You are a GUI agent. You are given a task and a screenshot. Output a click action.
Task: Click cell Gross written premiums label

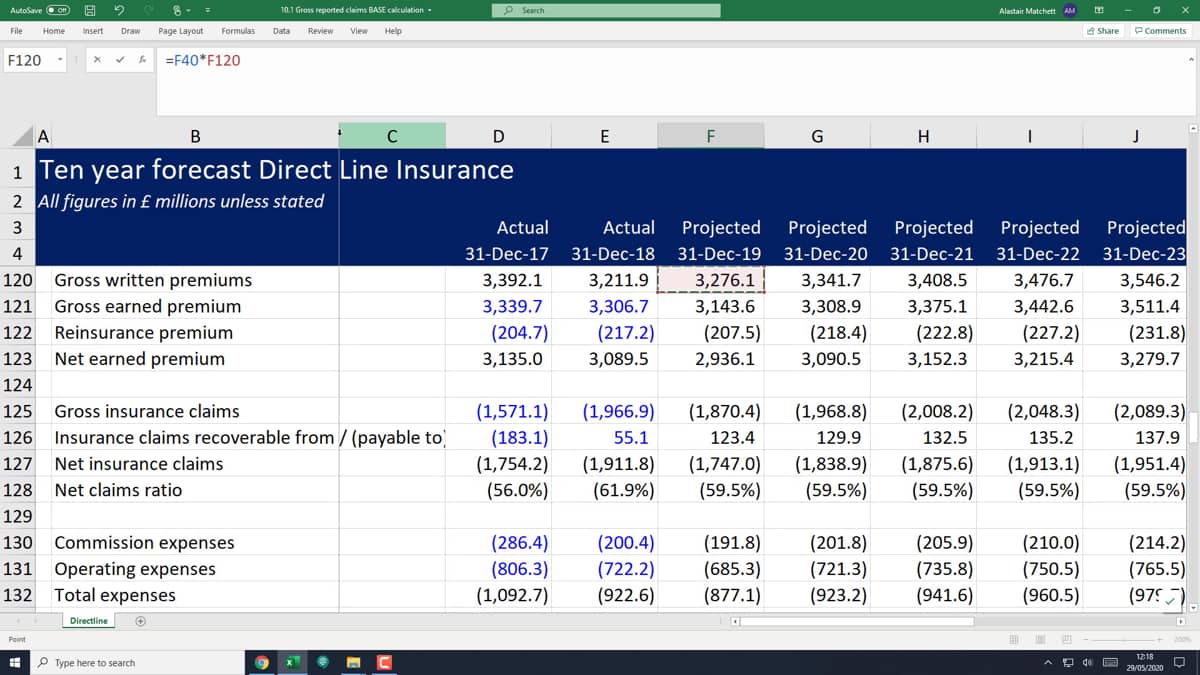coord(153,280)
